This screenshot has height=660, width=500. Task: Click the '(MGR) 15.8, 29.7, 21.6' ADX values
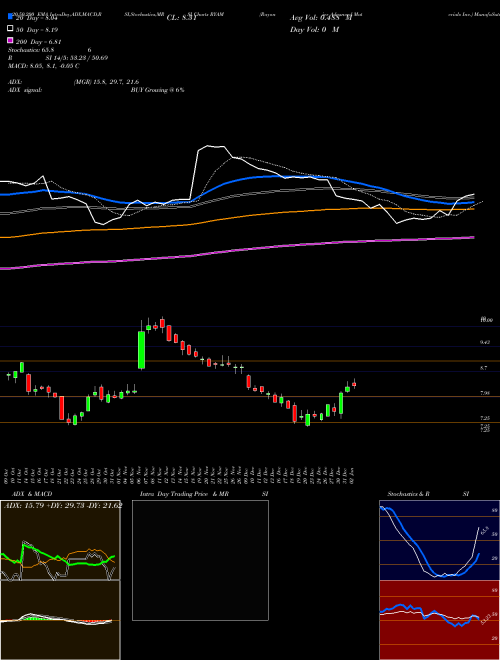pos(106,82)
